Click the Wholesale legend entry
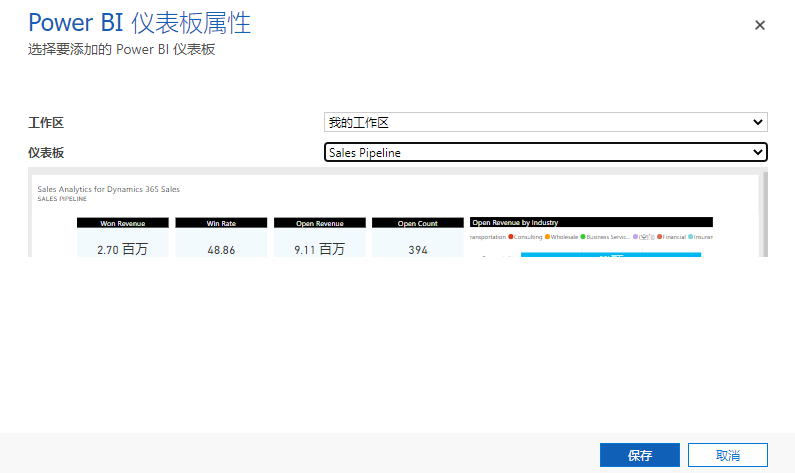This screenshot has height=473, width=795. (x=561, y=237)
